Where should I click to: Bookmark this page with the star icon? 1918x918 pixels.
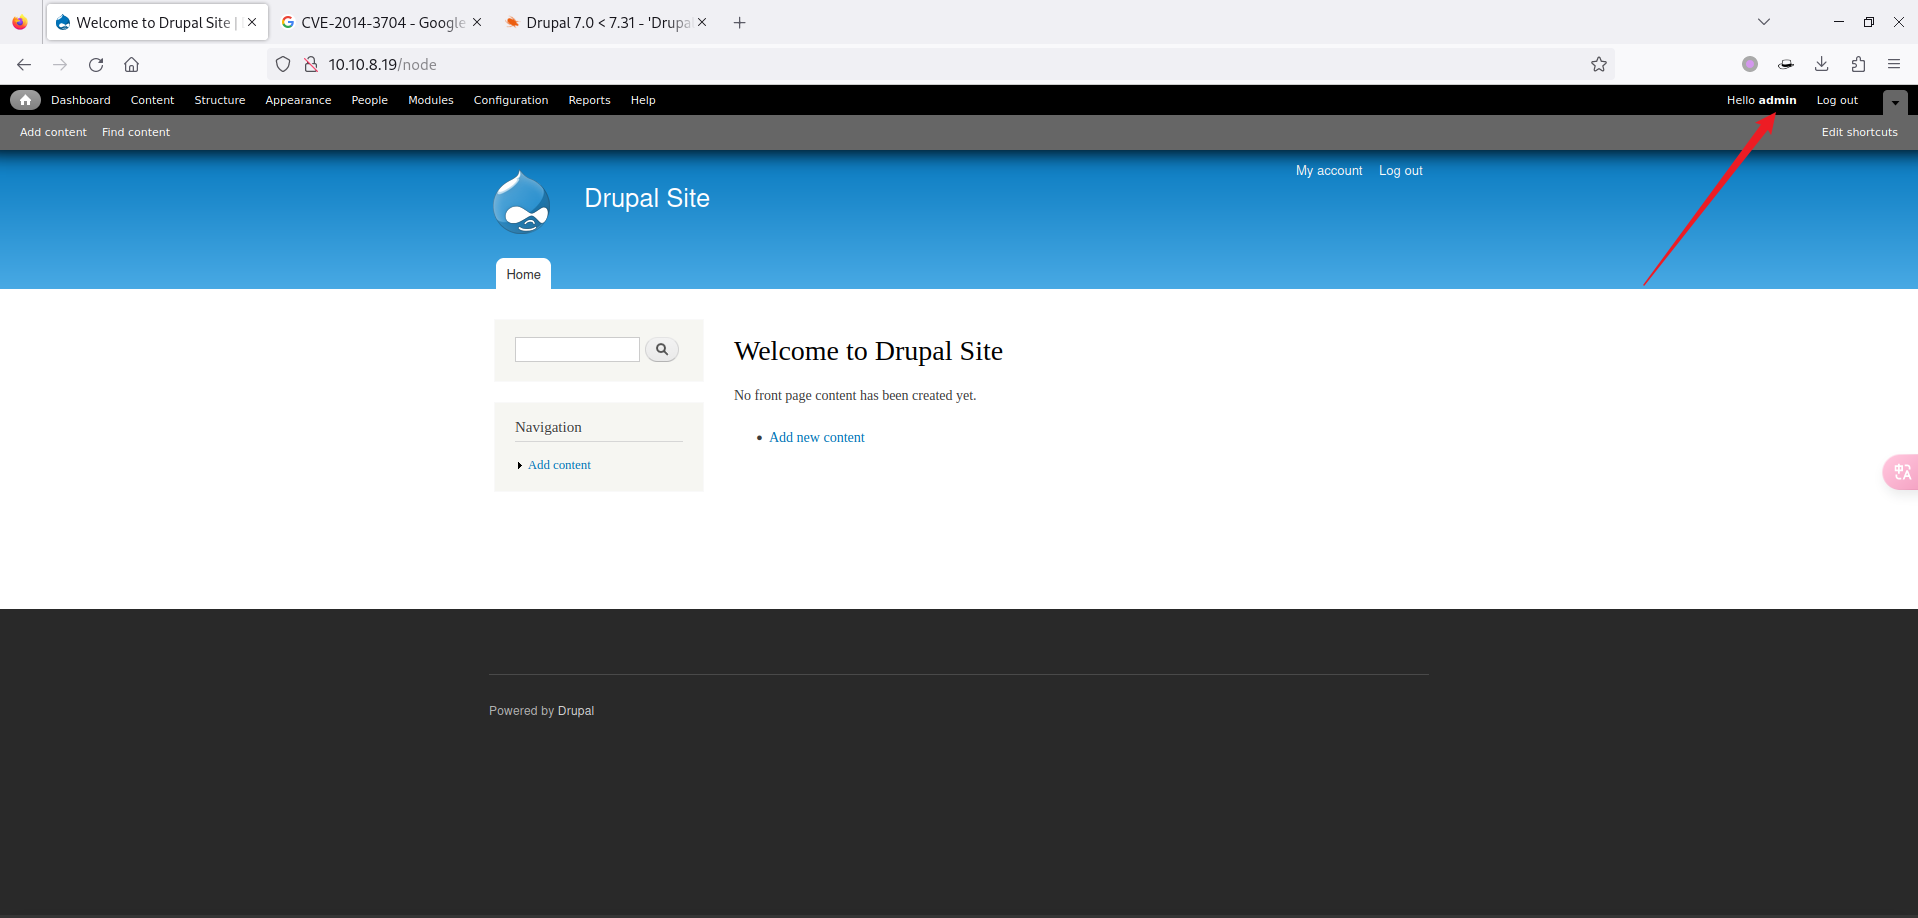click(x=1599, y=64)
